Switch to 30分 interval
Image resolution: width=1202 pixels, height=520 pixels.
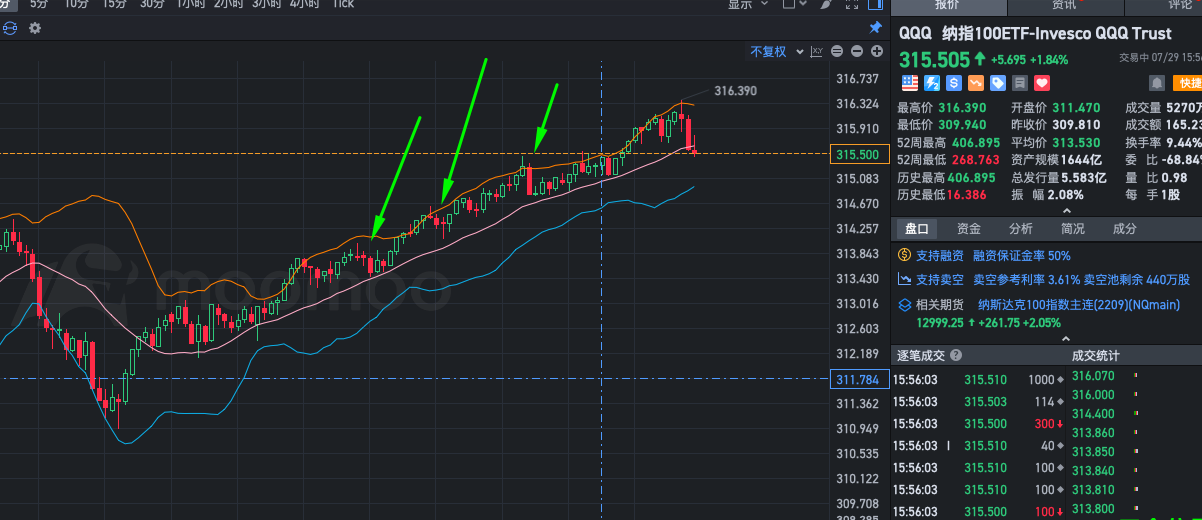tap(152, 4)
